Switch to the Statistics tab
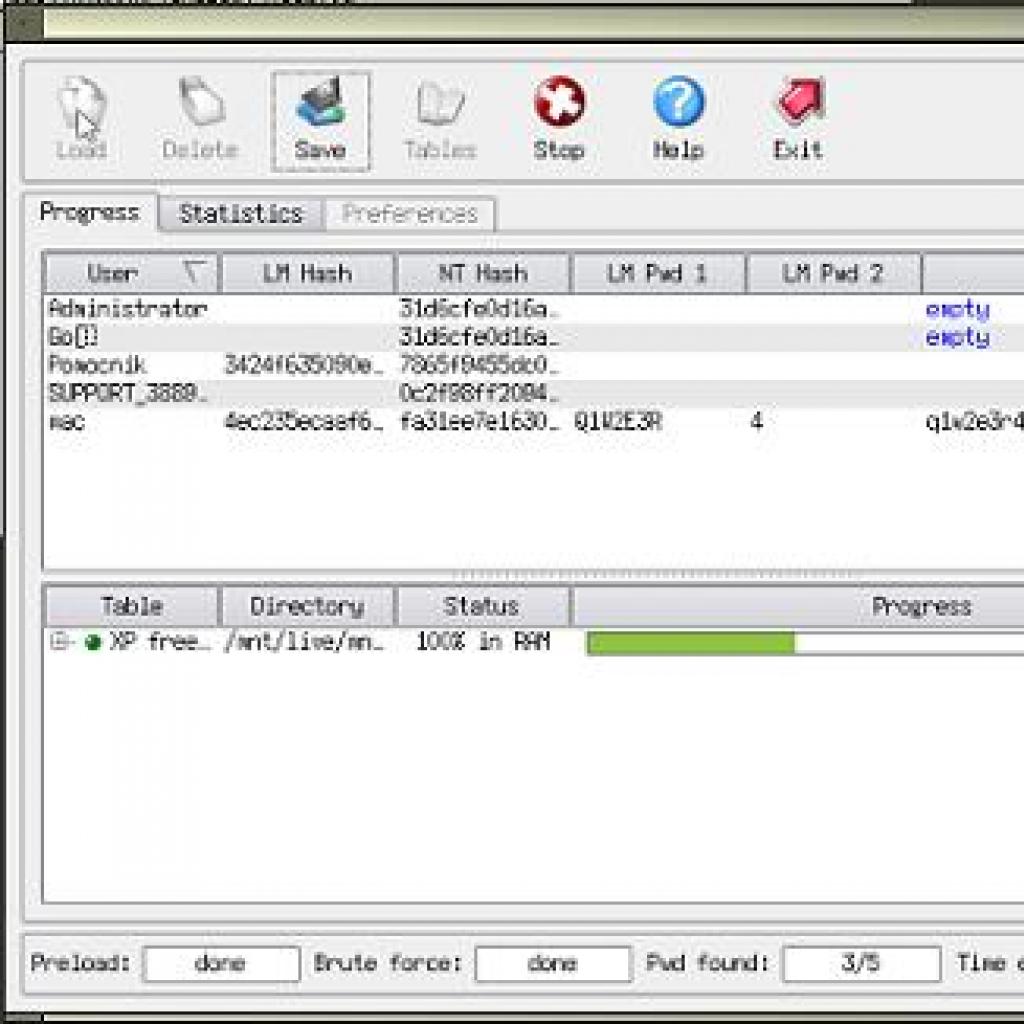This screenshot has width=1024, height=1024. [240, 214]
